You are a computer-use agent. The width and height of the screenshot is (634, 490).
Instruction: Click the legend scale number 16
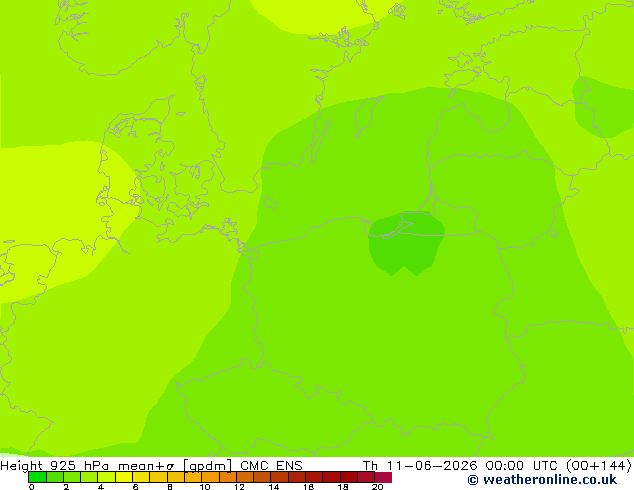pos(309,487)
